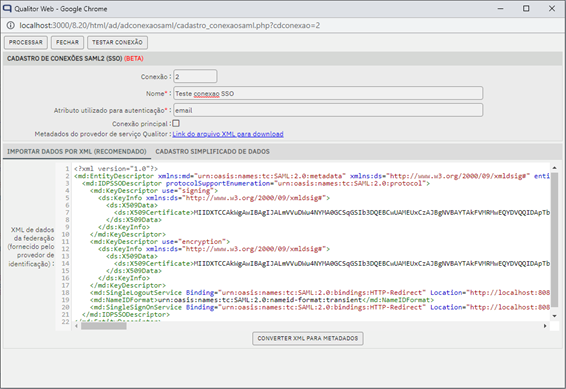Close the Qualitor Web Chrome window
The height and width of the screenshot is (389, 566).
coord(552,9)
